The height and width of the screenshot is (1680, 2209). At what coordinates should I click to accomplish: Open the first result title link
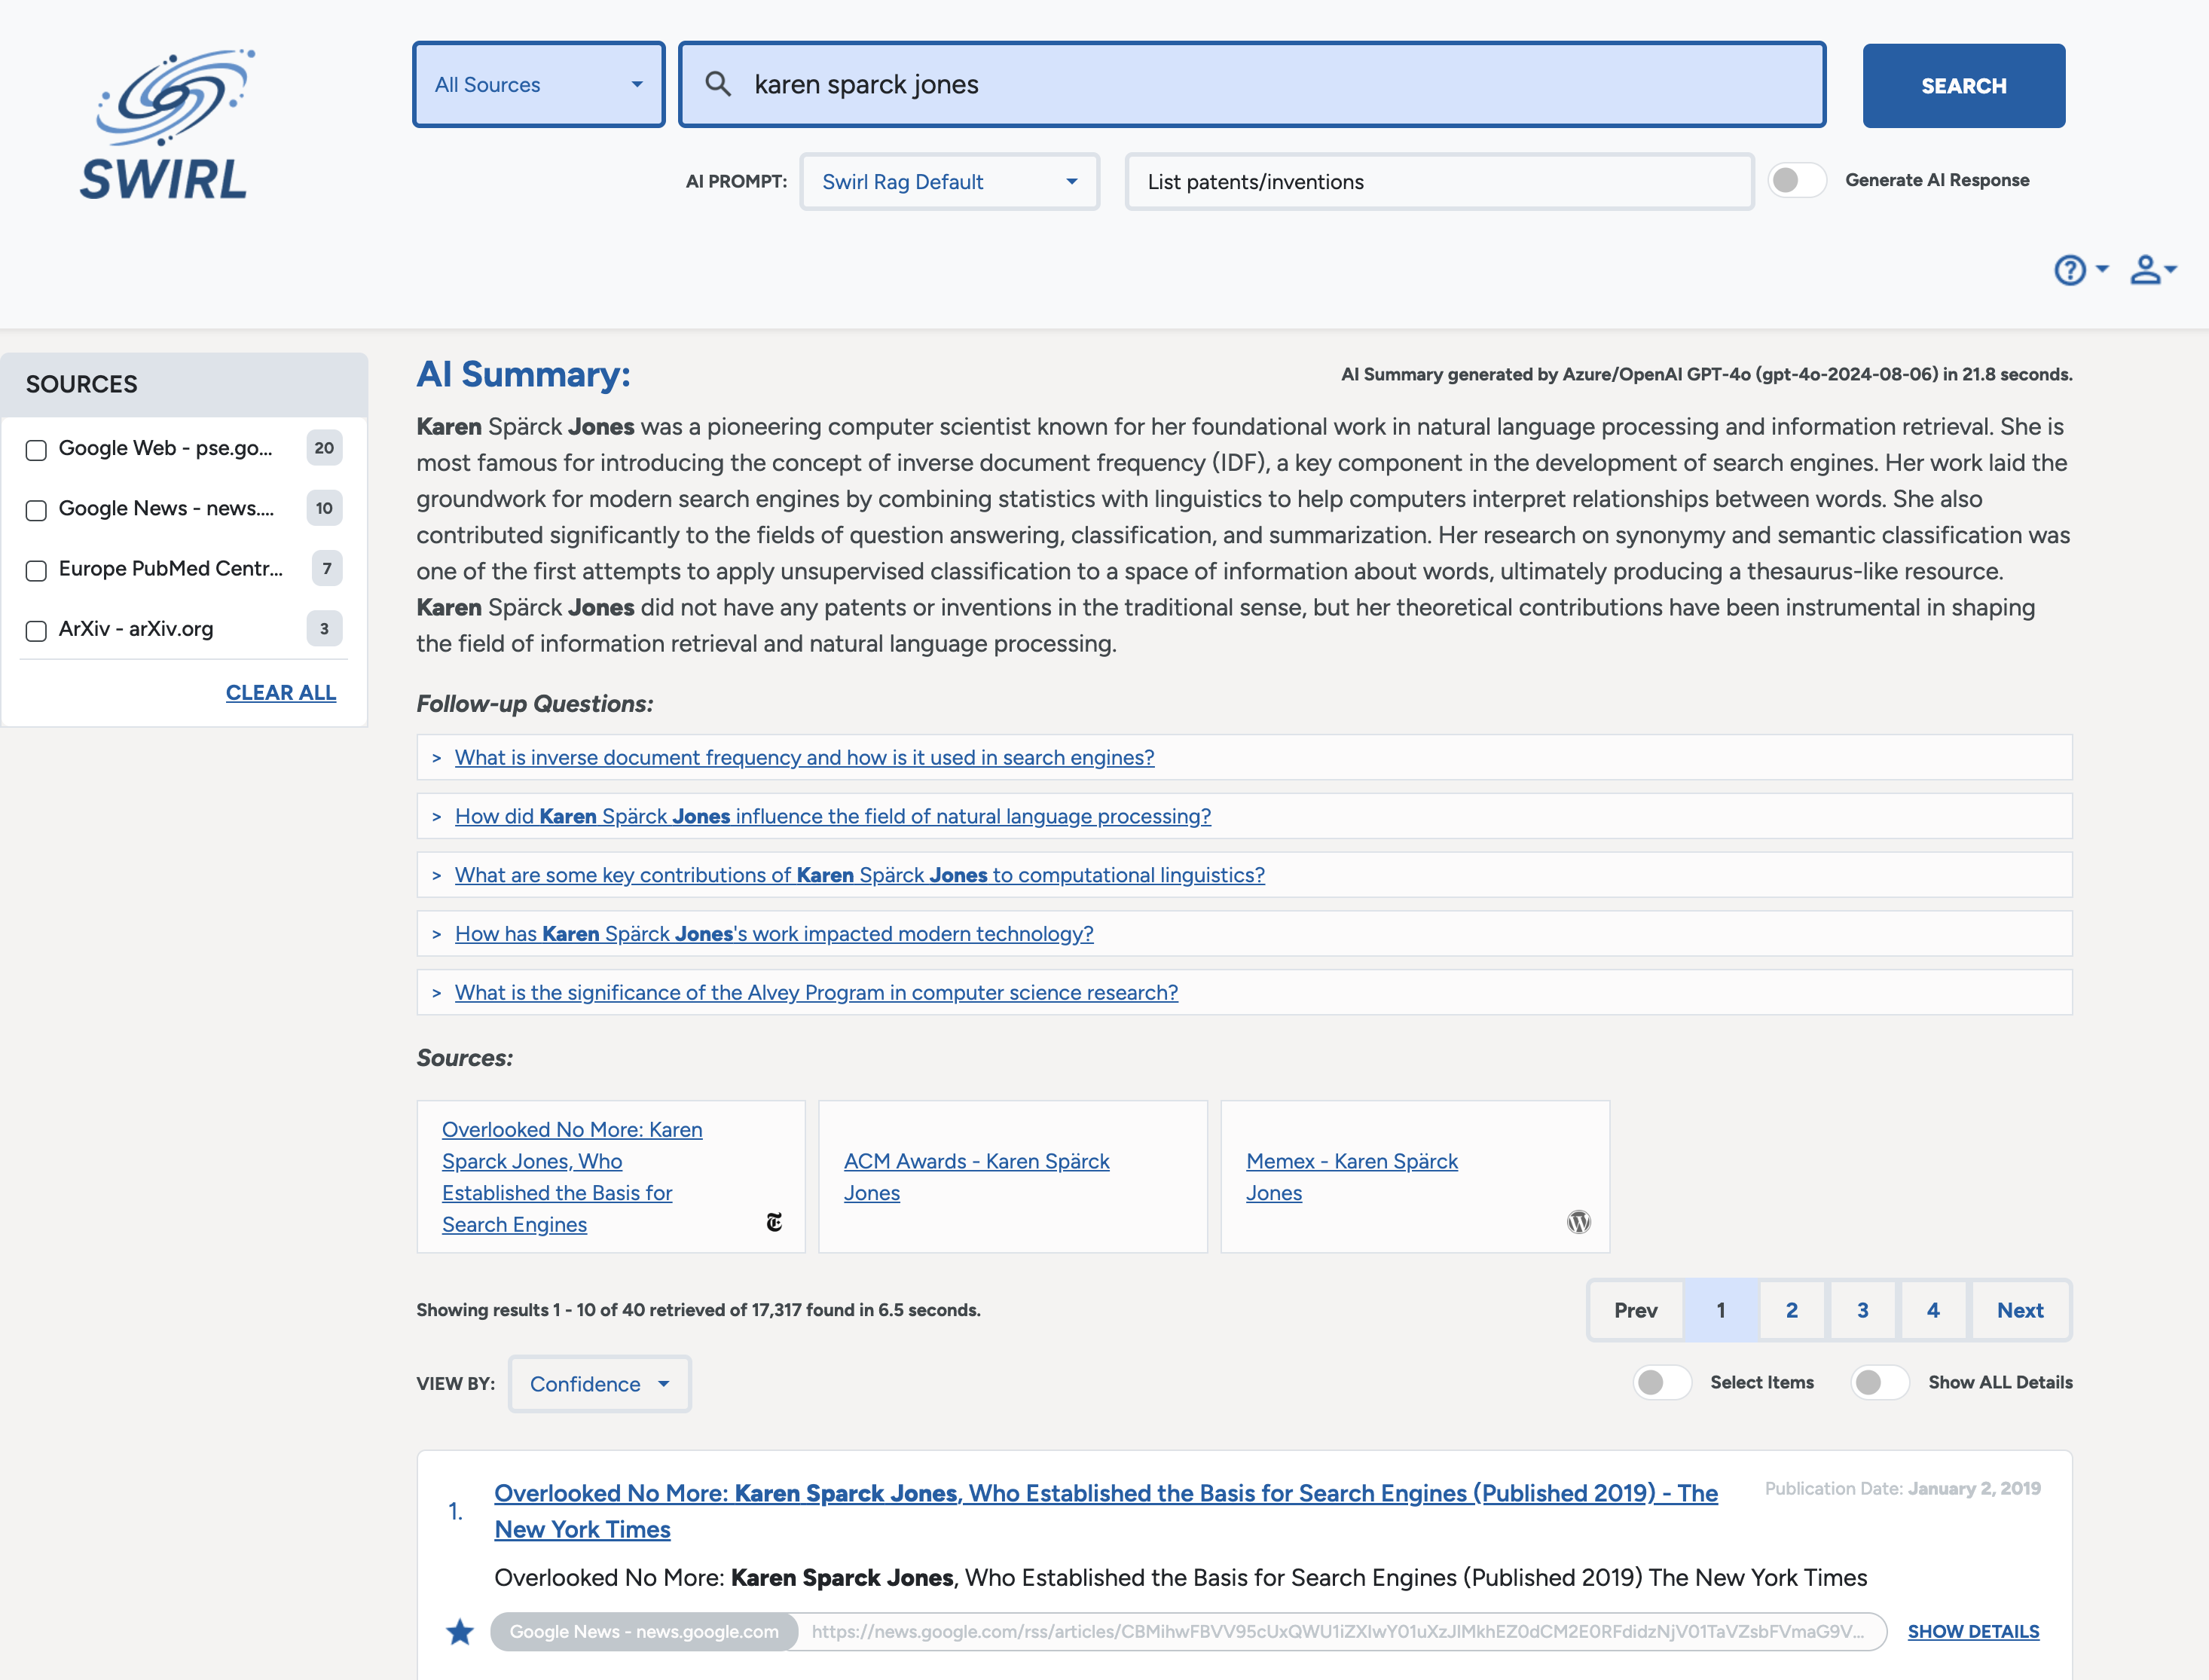click(x=1106, y=1511)
